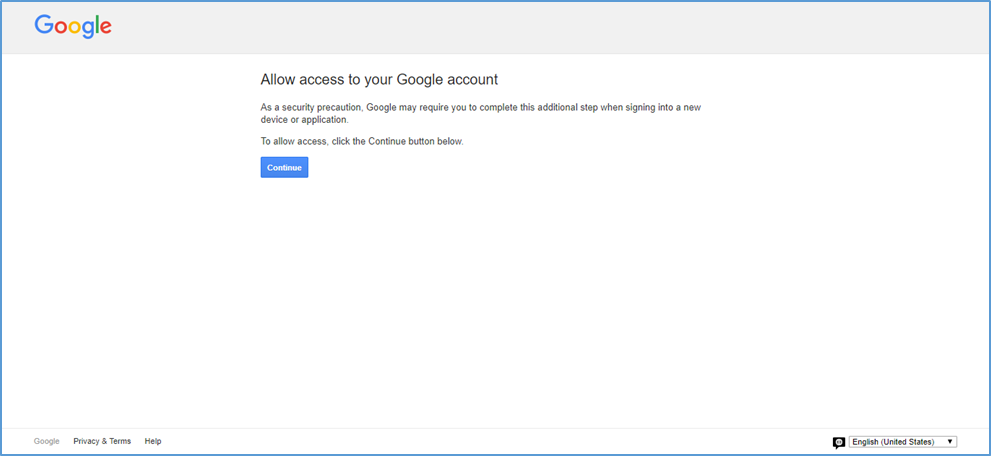Click the red letter e ending the logo

click(105, 29)
